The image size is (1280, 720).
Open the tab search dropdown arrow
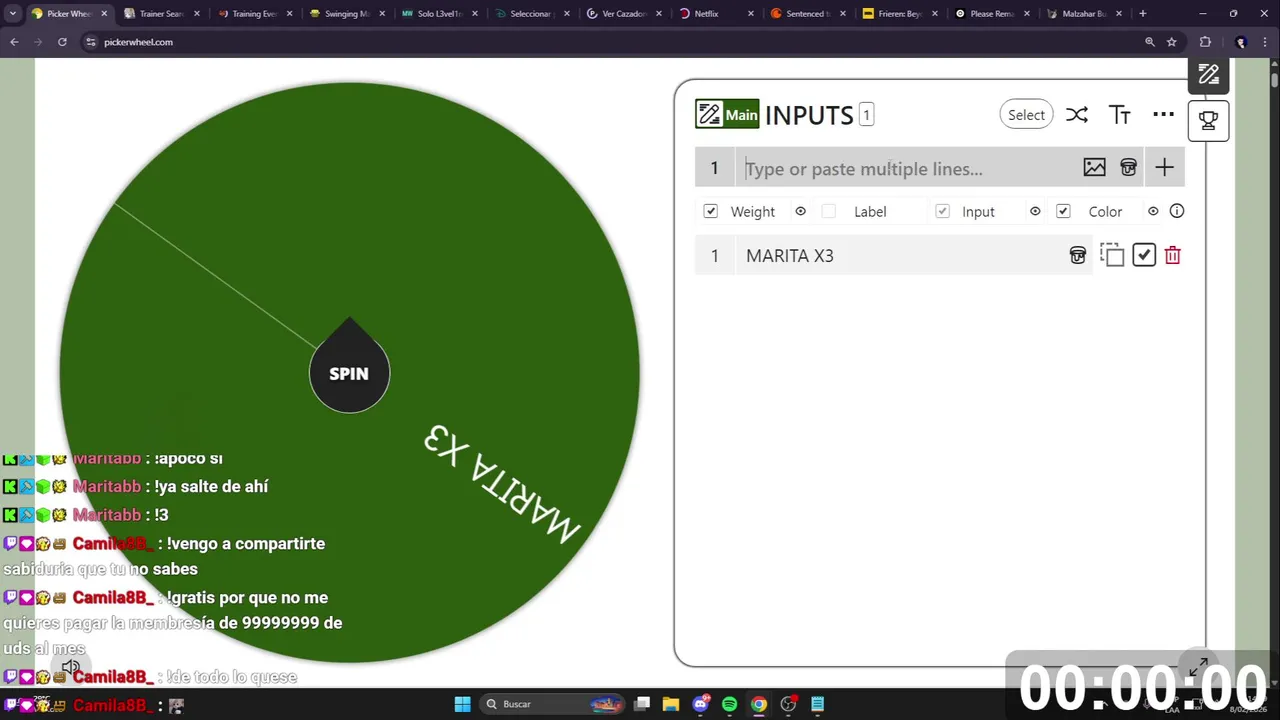coord(12,14)
